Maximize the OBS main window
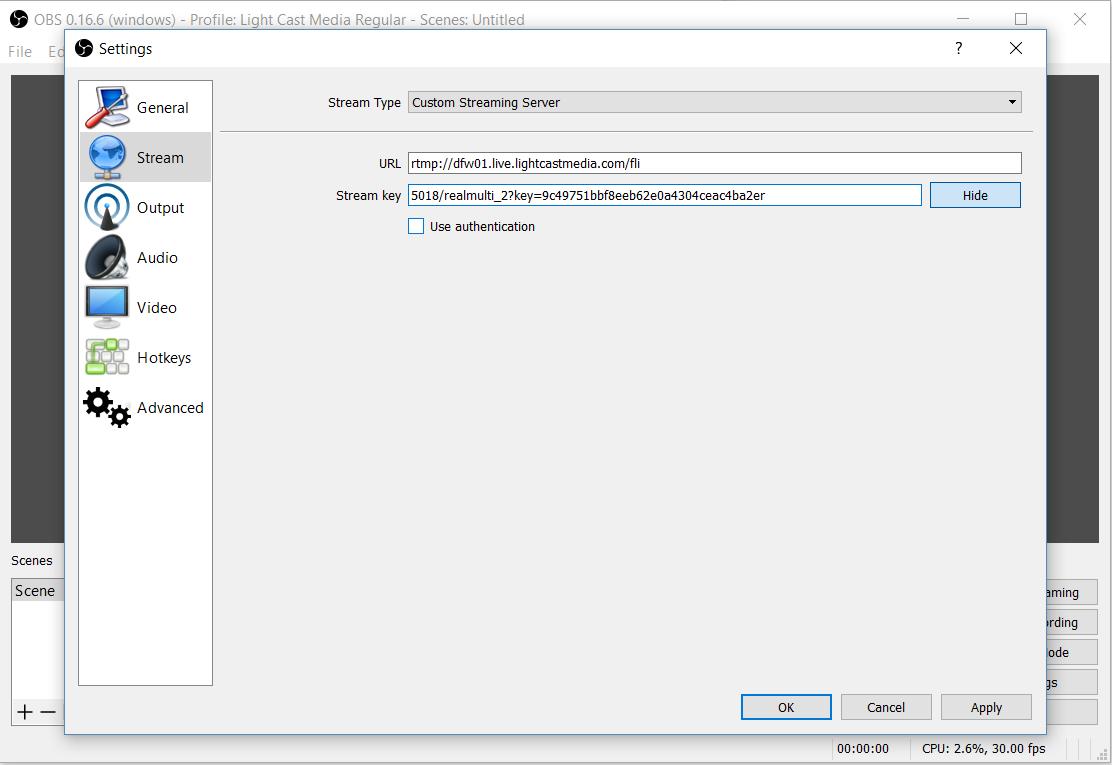The width and height of the screenshot is (1112, 765). pos(1021,19)
